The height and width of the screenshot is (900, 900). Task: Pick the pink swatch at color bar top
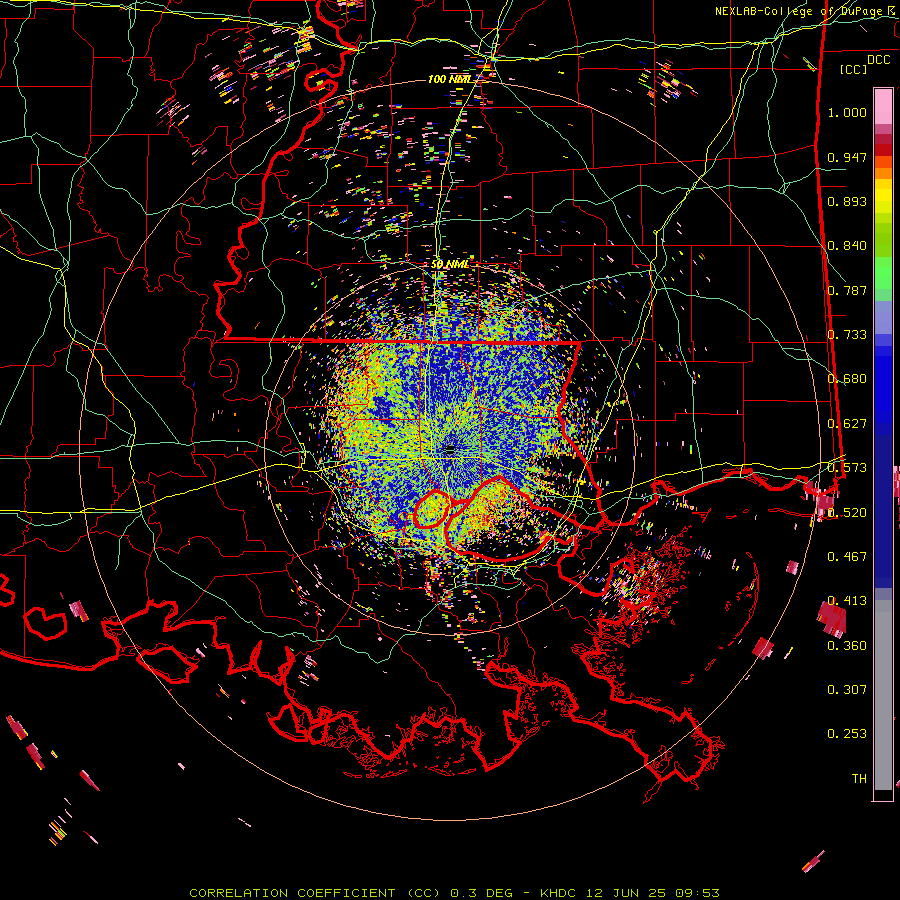tap(883, 106)
